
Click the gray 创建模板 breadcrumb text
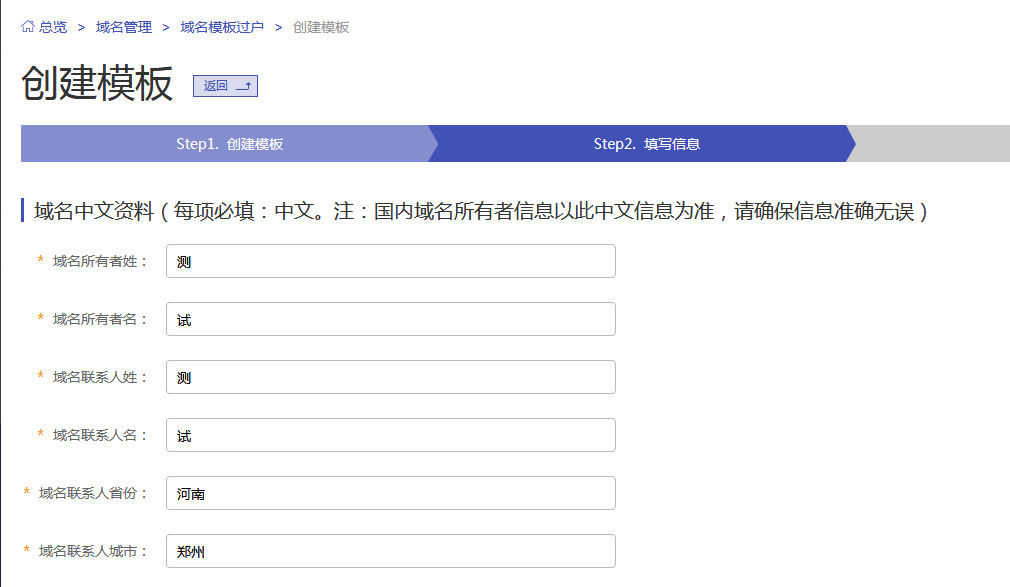[321, 27]
